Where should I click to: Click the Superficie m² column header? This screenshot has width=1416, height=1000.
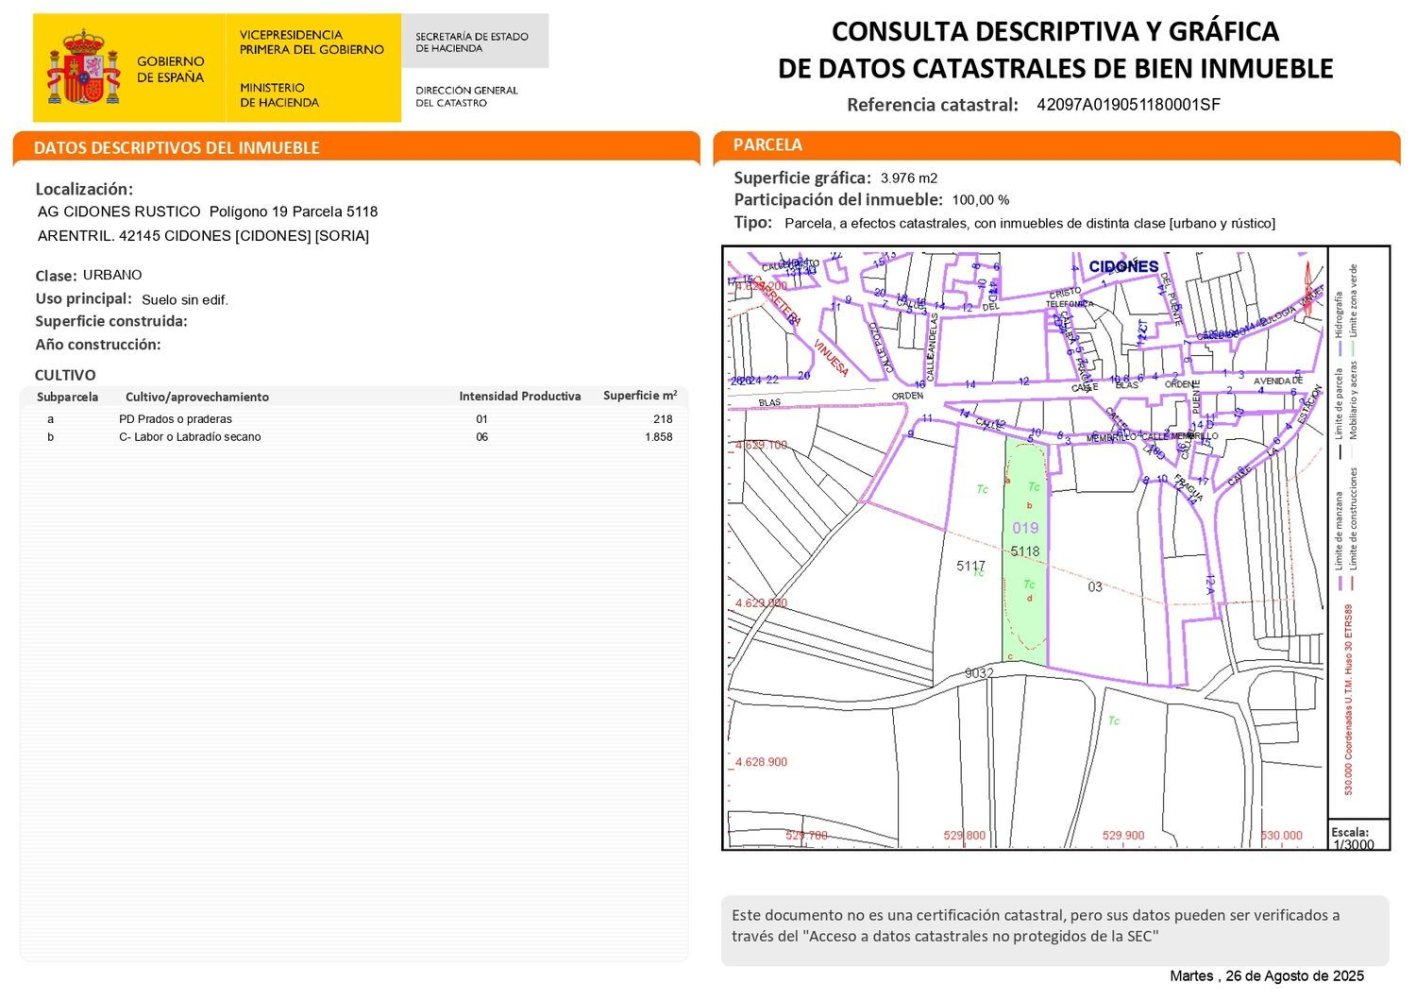(639, 396)
